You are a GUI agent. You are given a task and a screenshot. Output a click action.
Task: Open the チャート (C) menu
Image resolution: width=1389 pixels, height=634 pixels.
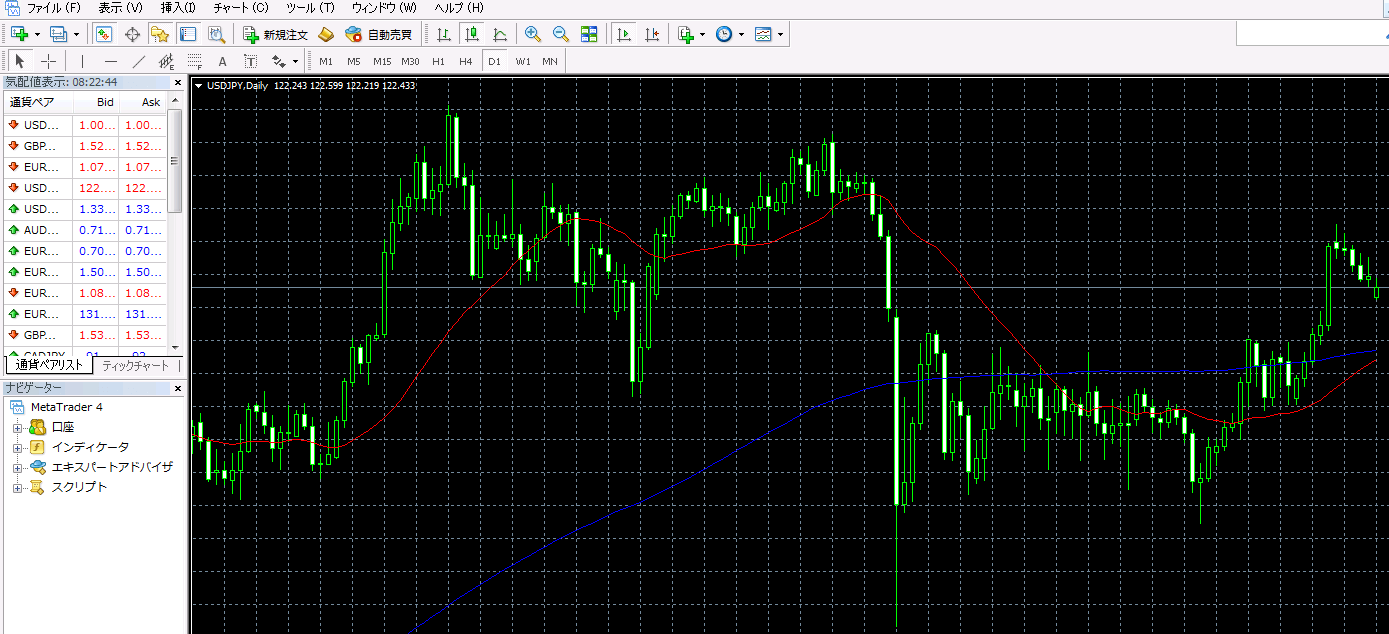coord(241,8)
